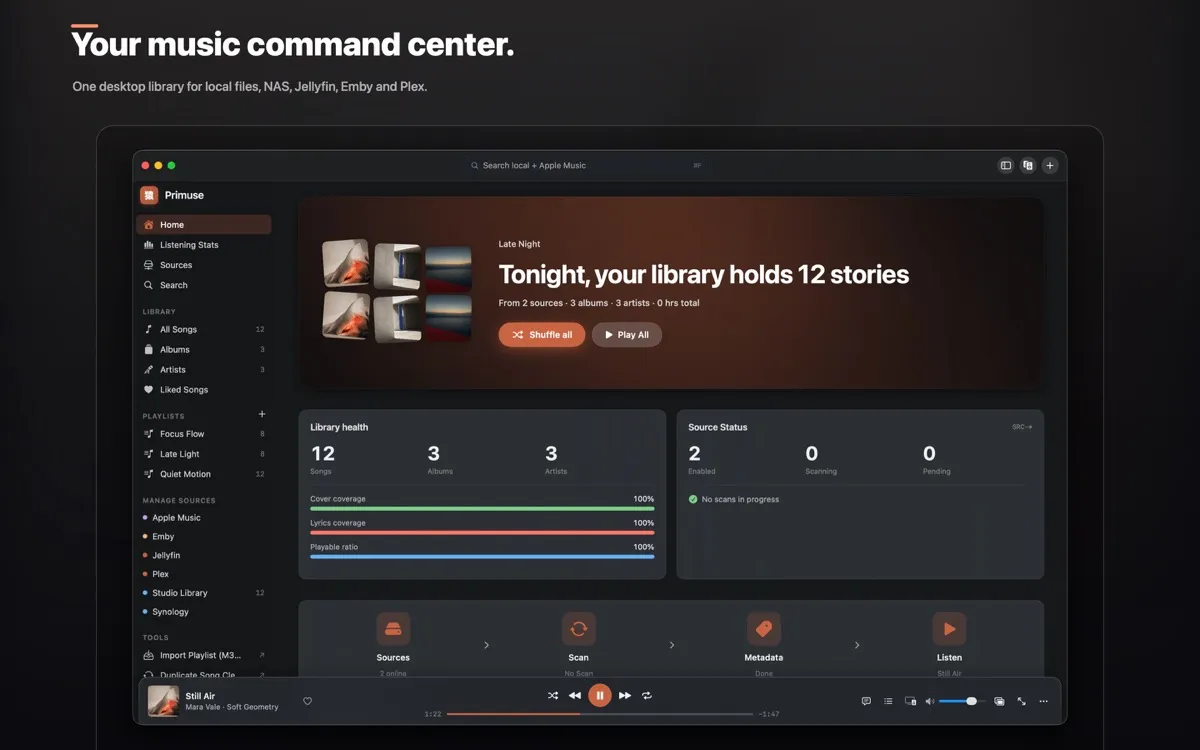Open the language translate icon in title bar

click(x=1028, y=165)
